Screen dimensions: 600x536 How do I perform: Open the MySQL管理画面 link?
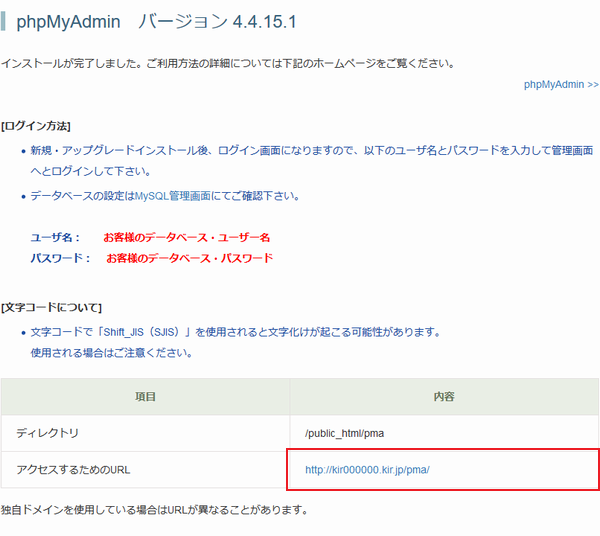(173, 196)
